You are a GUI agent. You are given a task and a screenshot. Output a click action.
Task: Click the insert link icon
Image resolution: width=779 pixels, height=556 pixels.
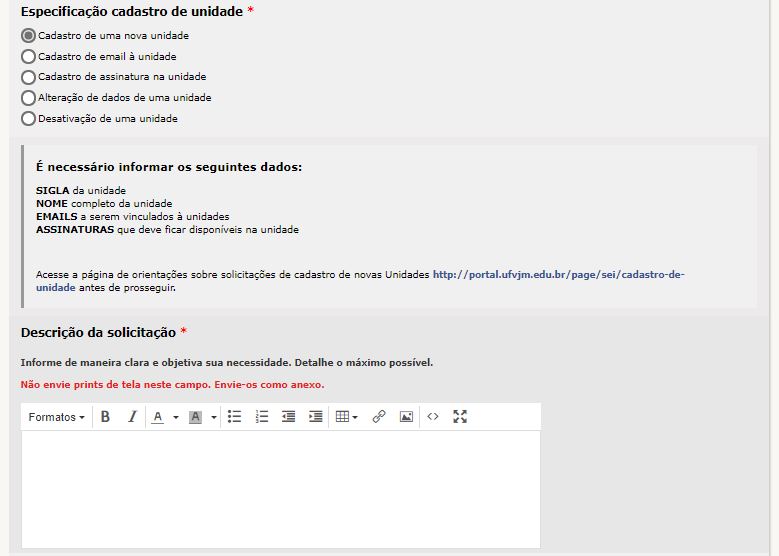pos(379,417)
